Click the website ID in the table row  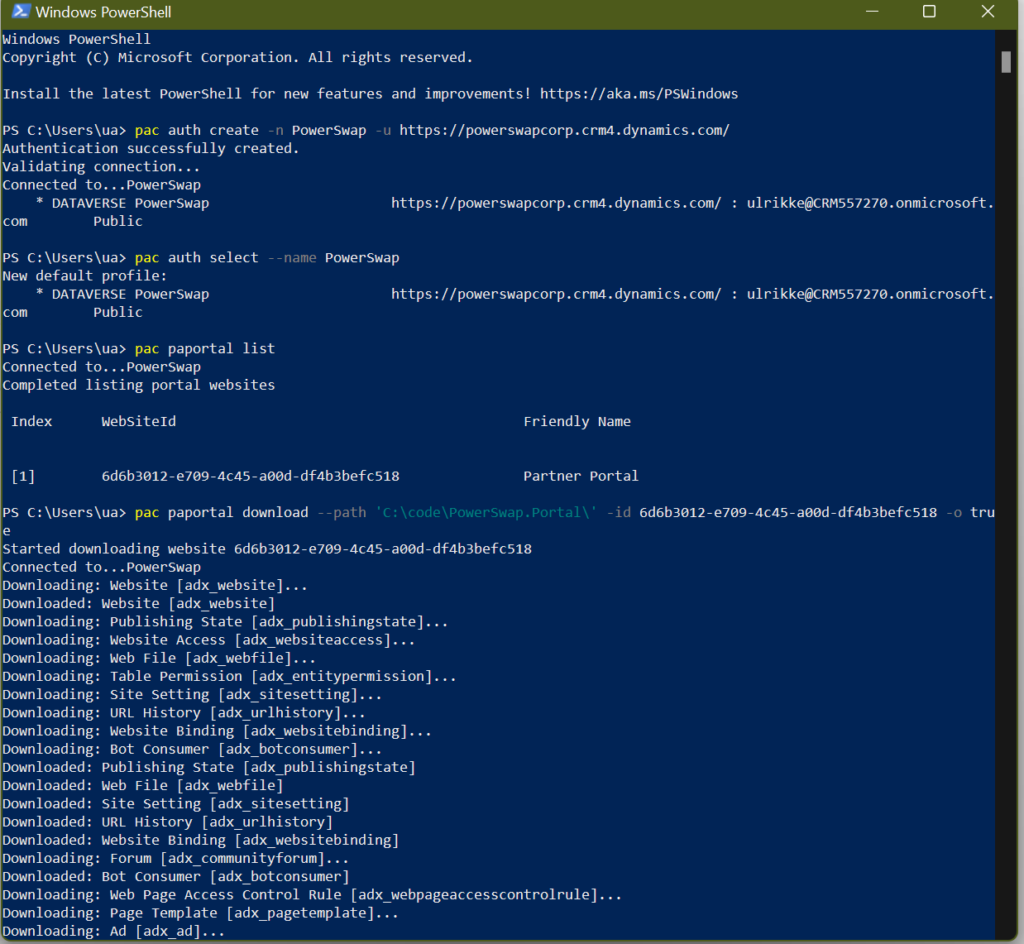point(251,477)
